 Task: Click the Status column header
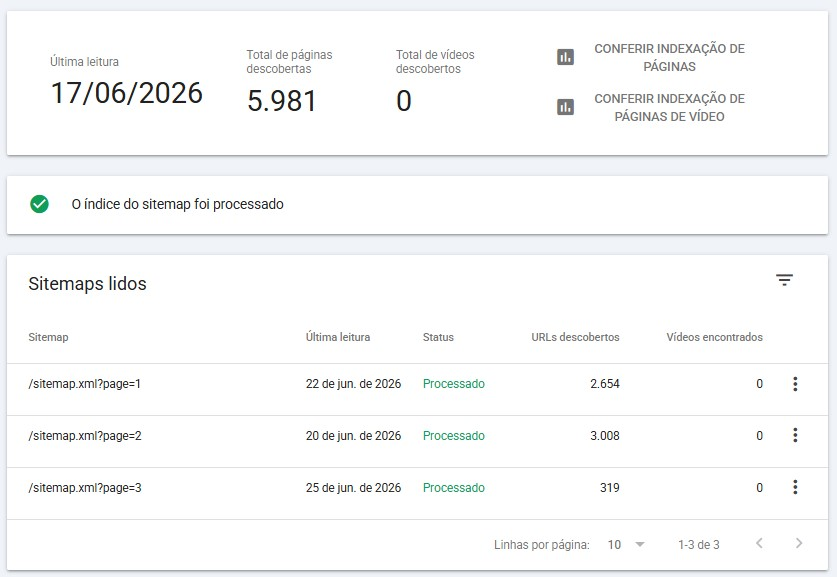(x=438, y=337)
